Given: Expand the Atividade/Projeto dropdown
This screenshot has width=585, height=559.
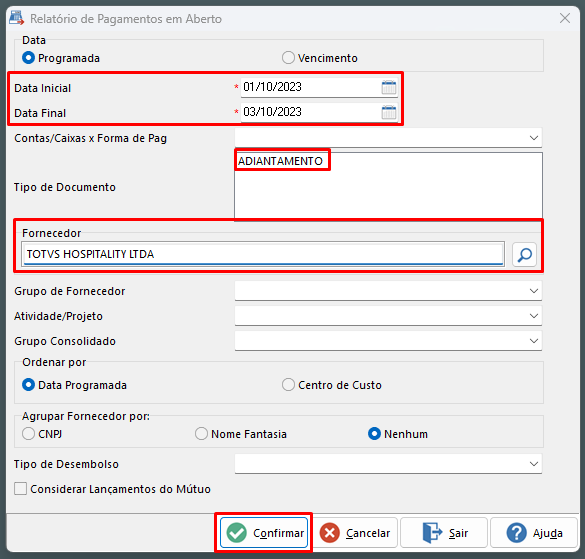Looking at the screenshot, I should 534,316.
